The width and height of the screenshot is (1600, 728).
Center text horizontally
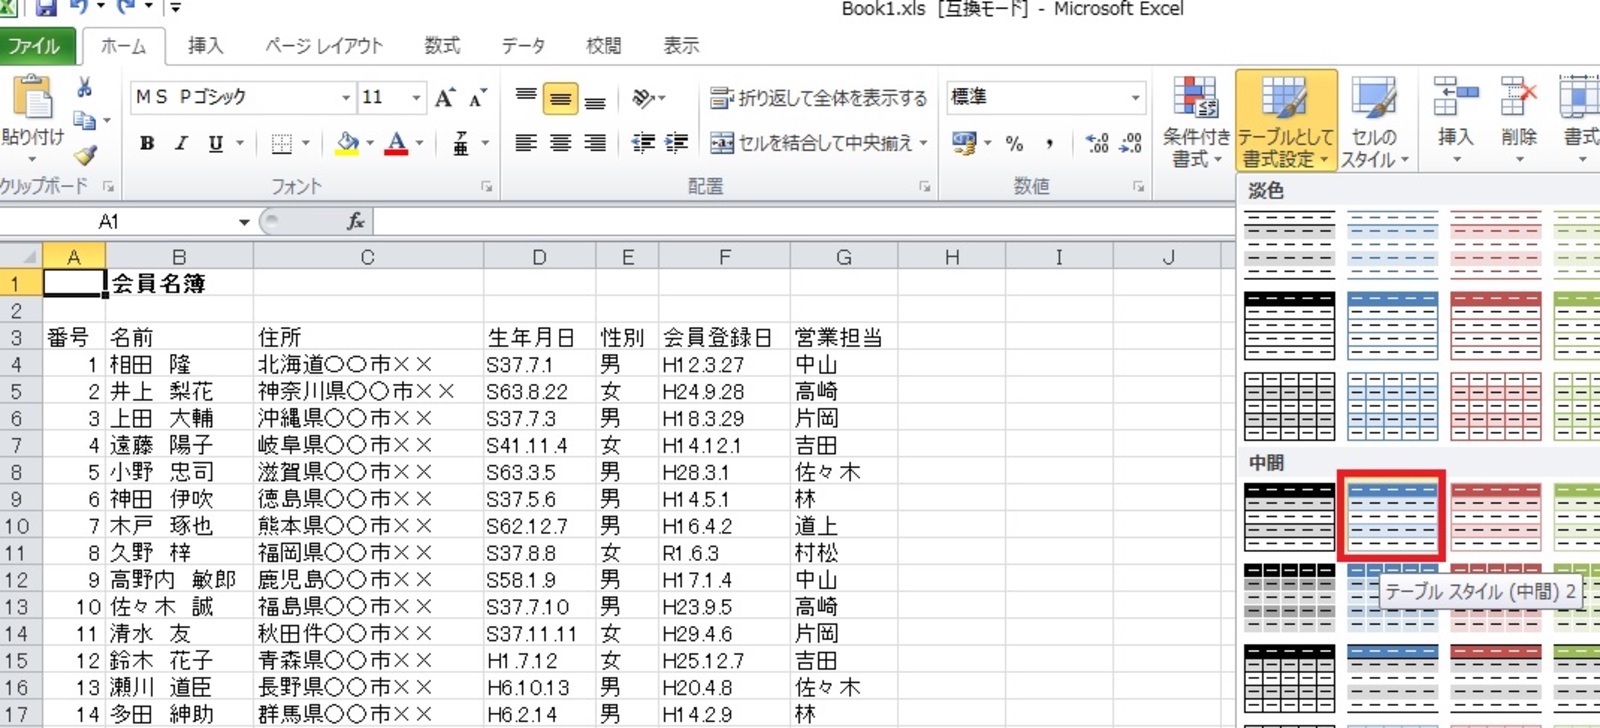tap(561, 143)
